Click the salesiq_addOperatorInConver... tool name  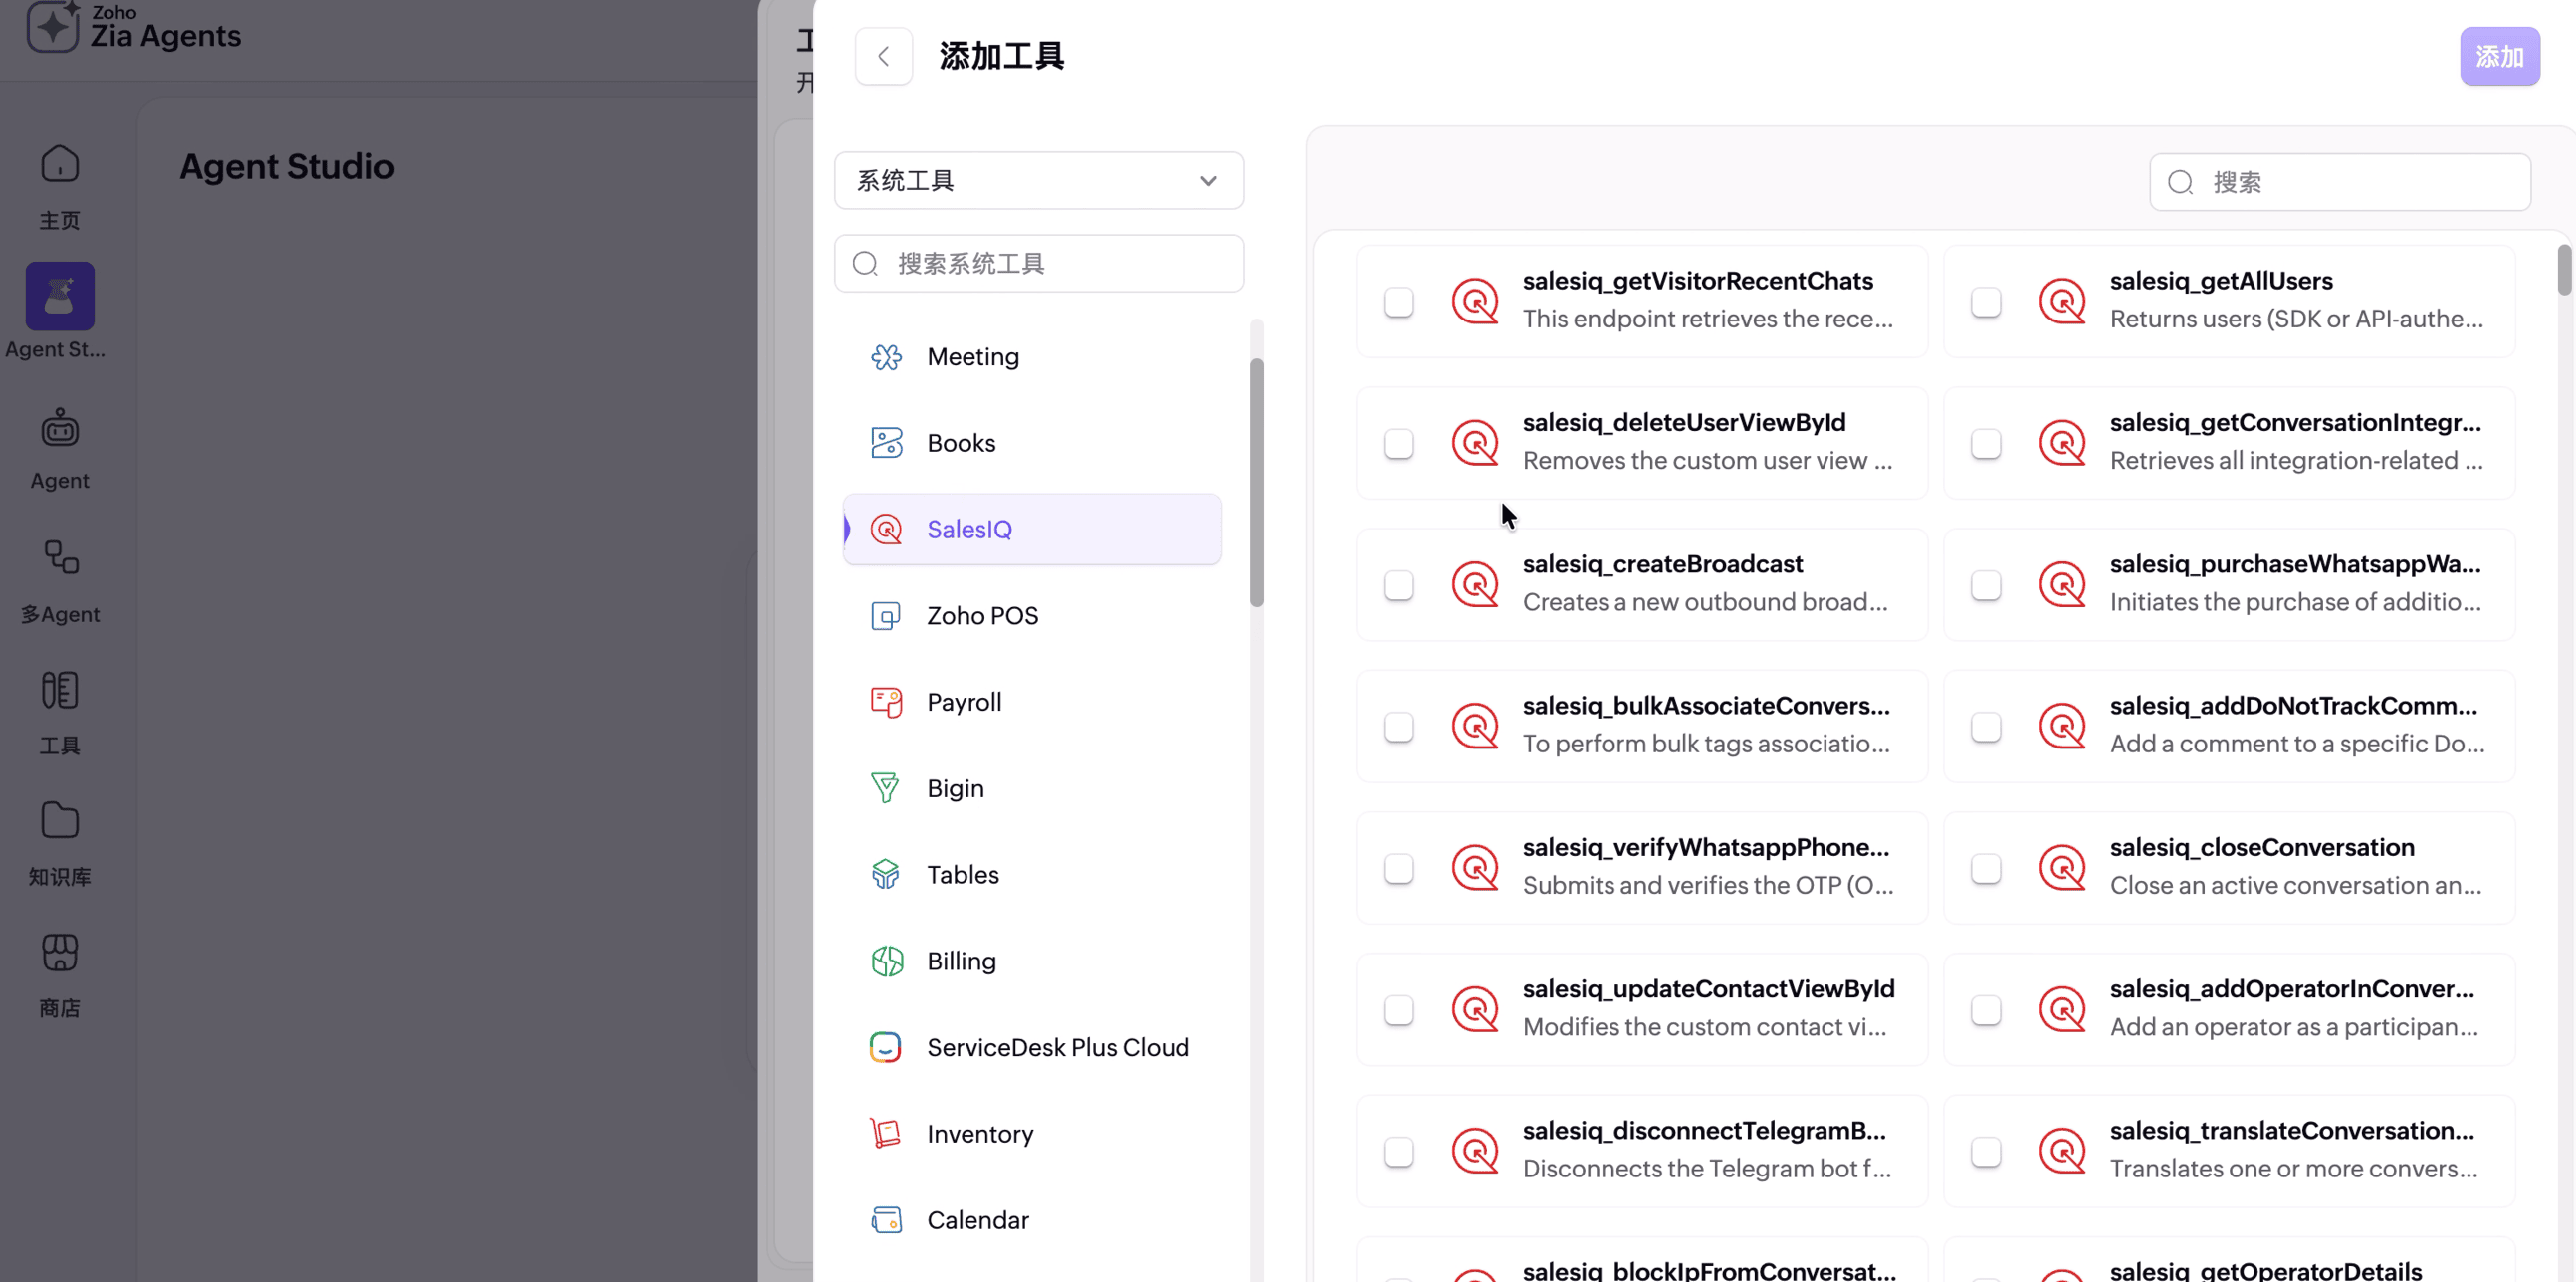[x=2292, y=989]
